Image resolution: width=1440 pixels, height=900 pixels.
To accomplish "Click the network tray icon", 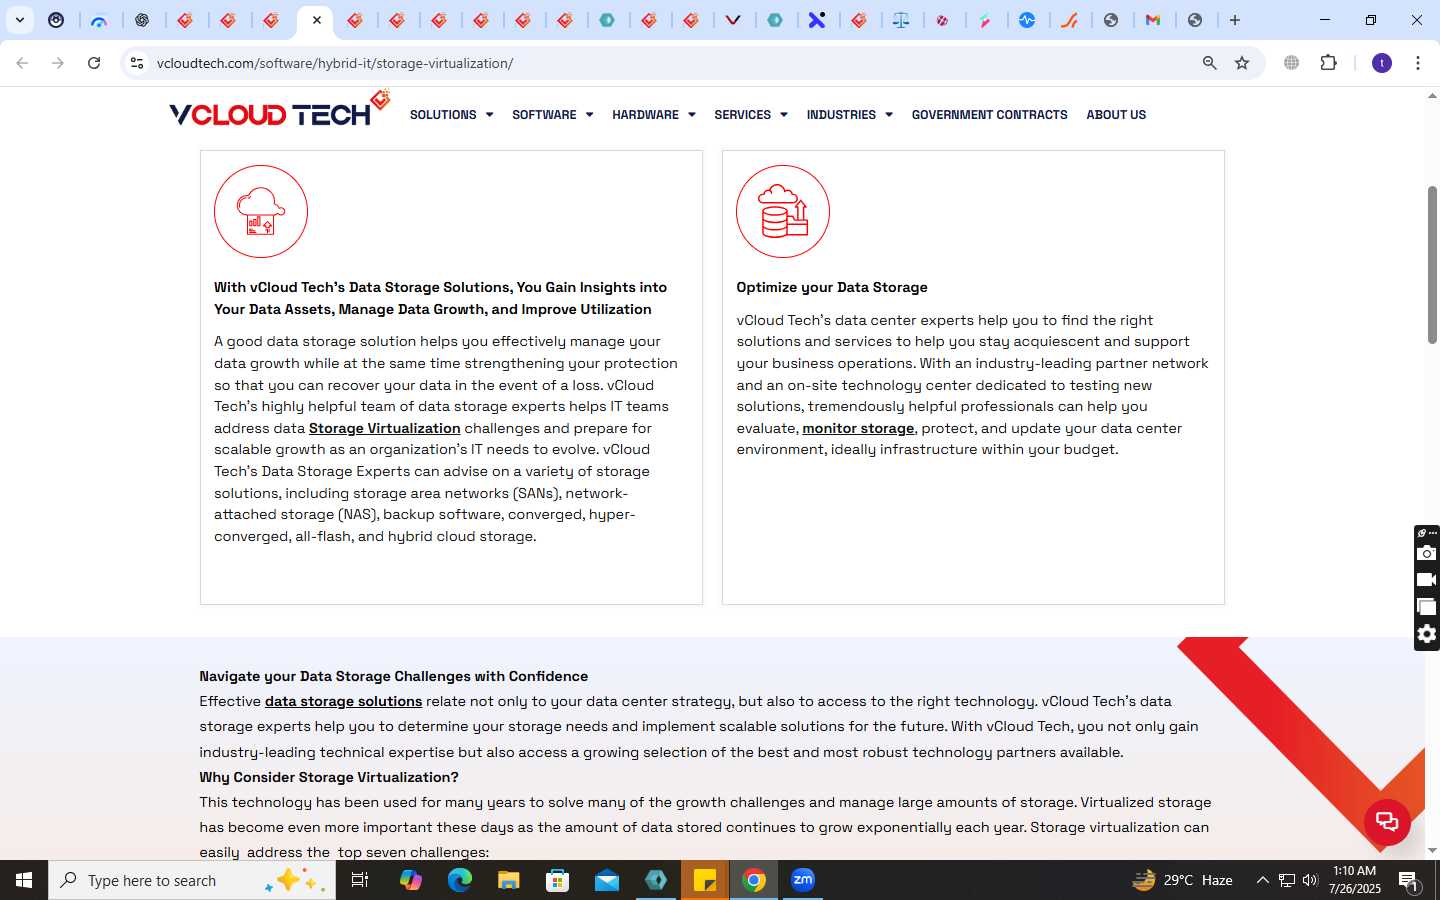I will coord(1287,880).
